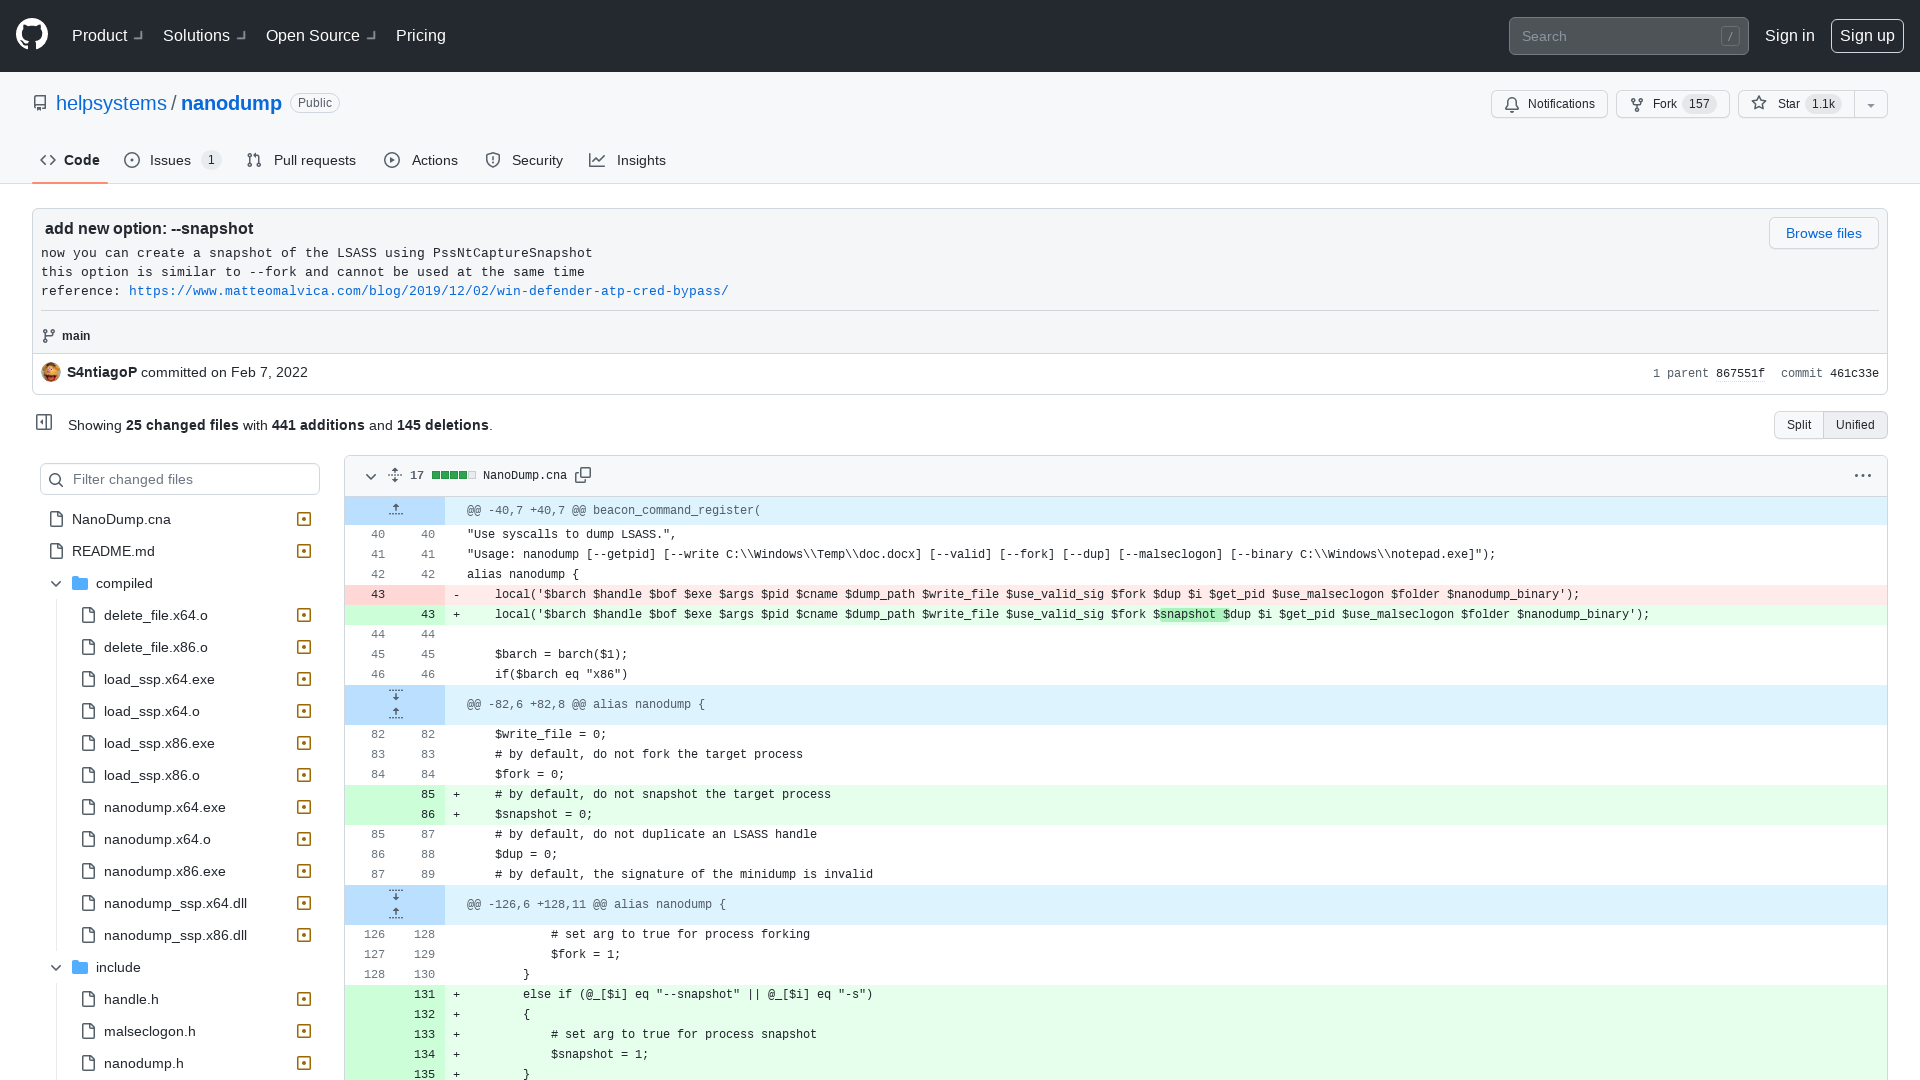The height and width of the screenshot is (1080, 1920).
Task: Collapse the compiled folder chevron
Action: pyautogui.click(x=56, y=583)
